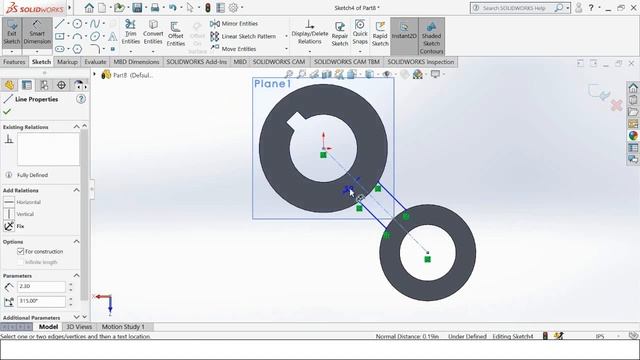Open the Motion Study 1 tab
Image resolution: width=640 pixels, height=360 pixels.
point(123,327)
